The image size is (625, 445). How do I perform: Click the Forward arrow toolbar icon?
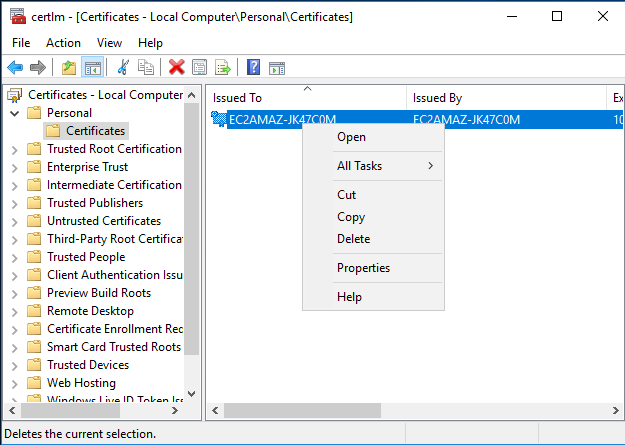[38, 67]
